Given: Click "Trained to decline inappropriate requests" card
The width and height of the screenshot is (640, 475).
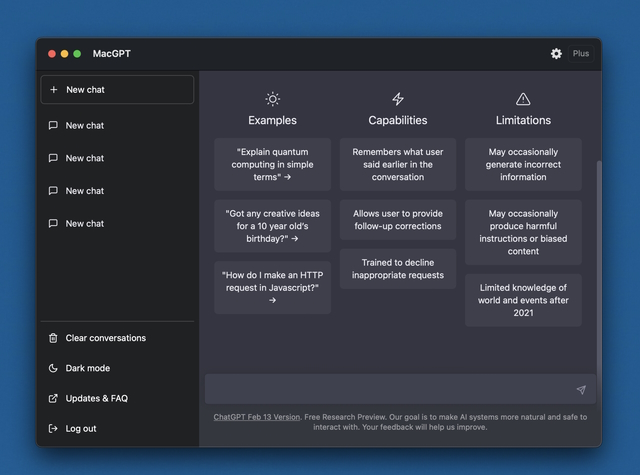Looking at the screenshot, I should [x=398, y=269].
